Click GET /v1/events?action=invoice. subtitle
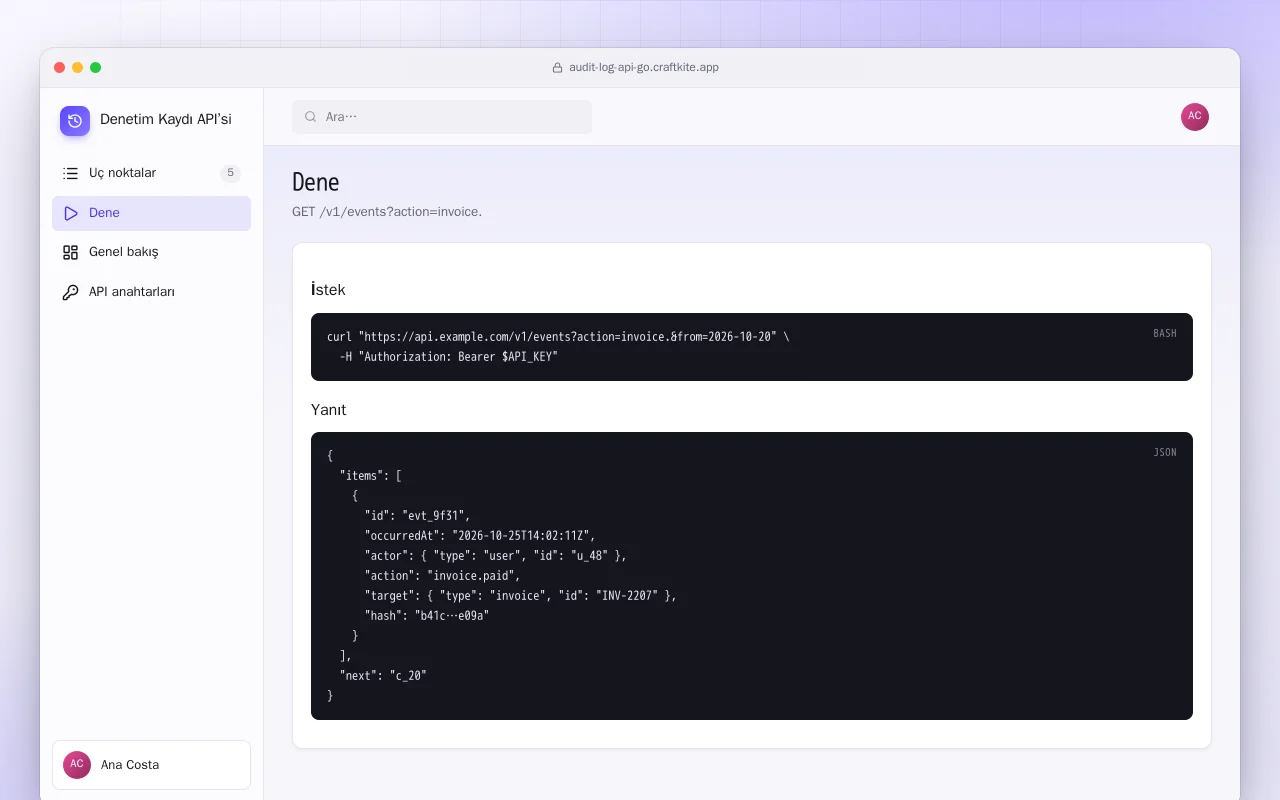 387,212
